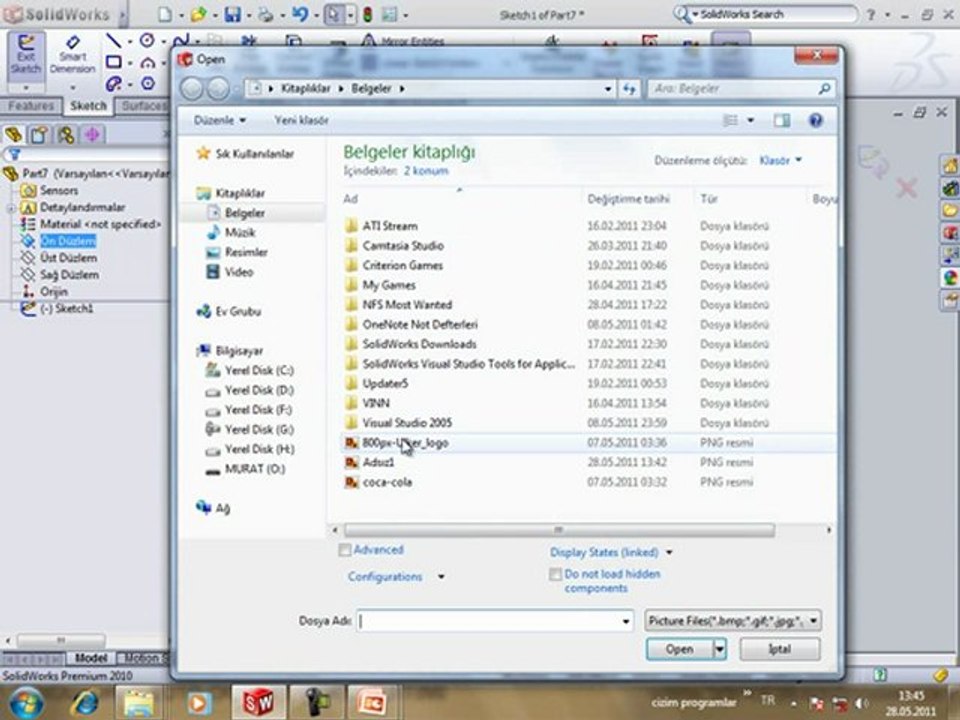Click the Camtasia recorder taskbar icon

(316, 702)
